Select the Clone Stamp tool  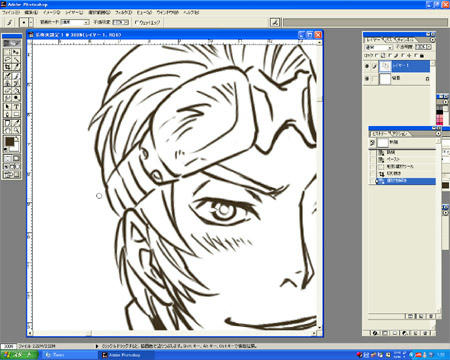pyautogui.click(x=7, y=83)
